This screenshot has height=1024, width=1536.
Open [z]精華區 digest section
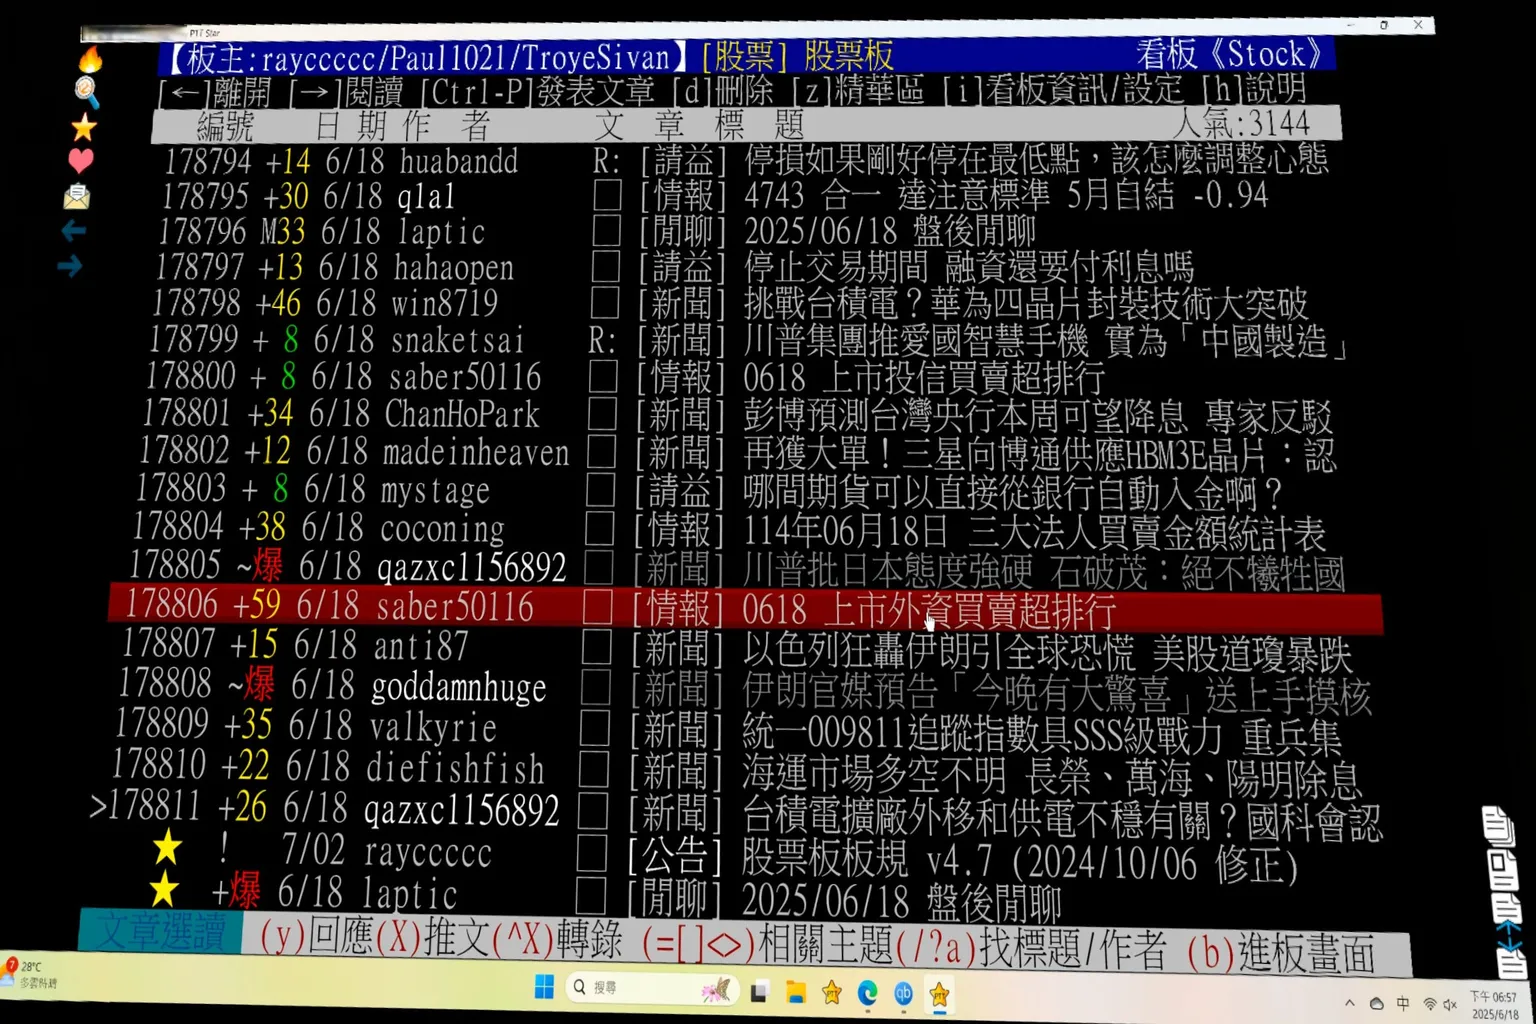[x=858, y=90]
